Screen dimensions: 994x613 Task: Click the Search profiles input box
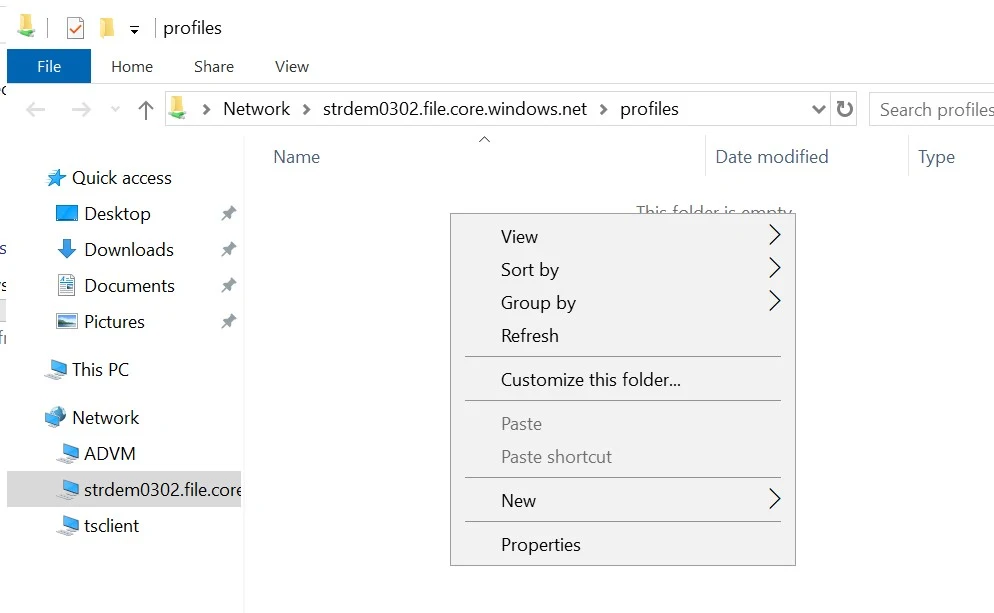pos(934,110)
